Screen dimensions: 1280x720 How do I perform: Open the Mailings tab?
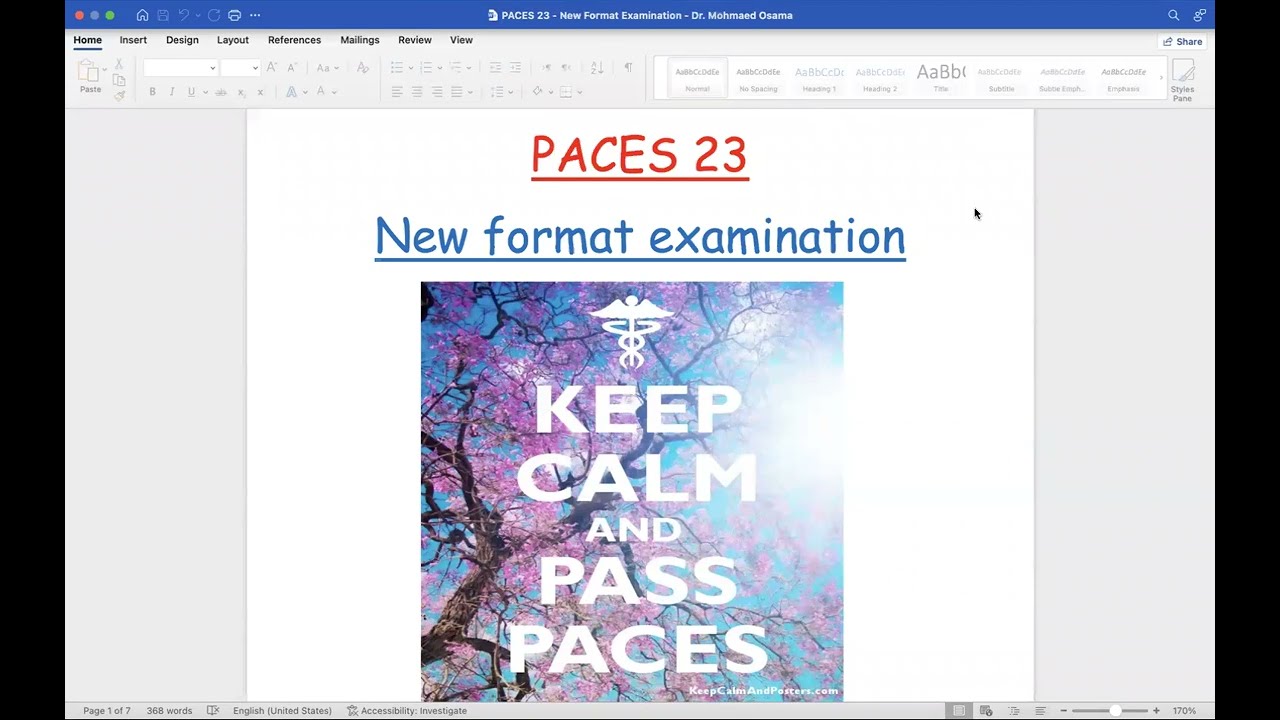[360, 40]
